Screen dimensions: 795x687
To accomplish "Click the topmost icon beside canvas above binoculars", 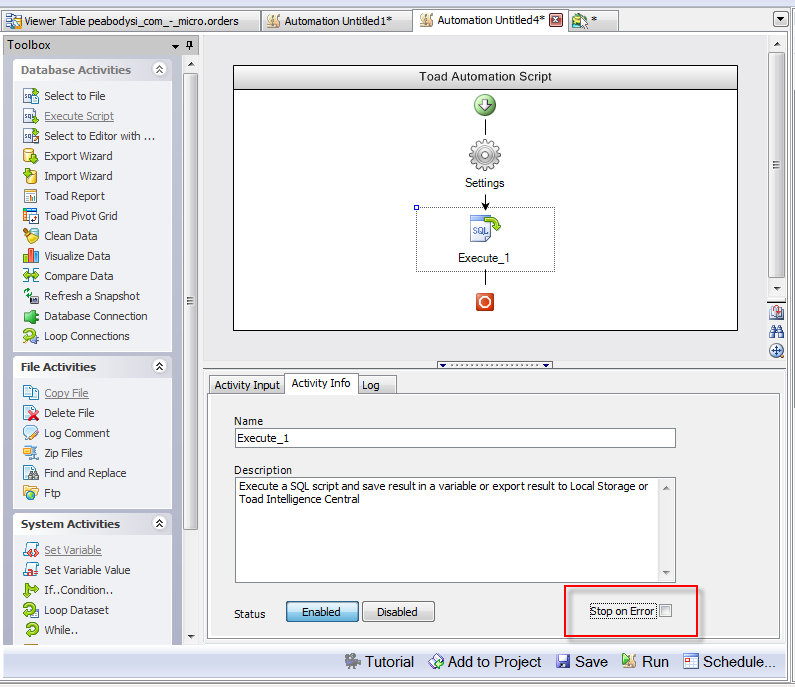I will pyautogui.click(x=776, y=312).
